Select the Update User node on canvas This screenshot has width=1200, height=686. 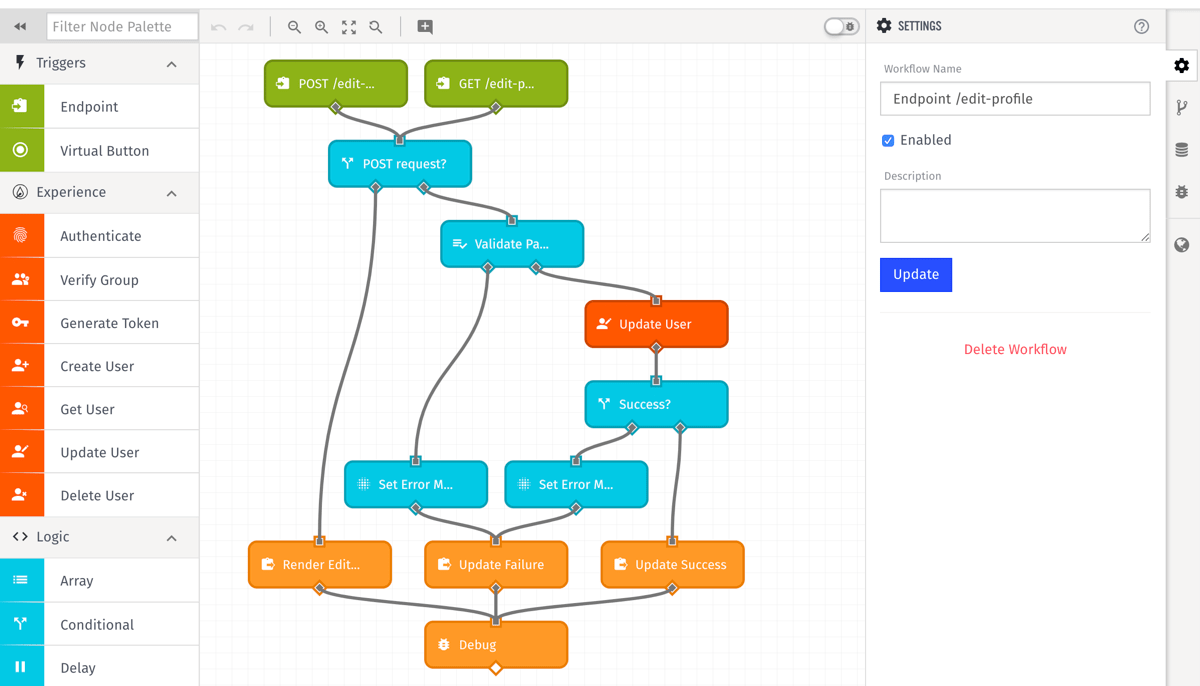pos(656,324)
